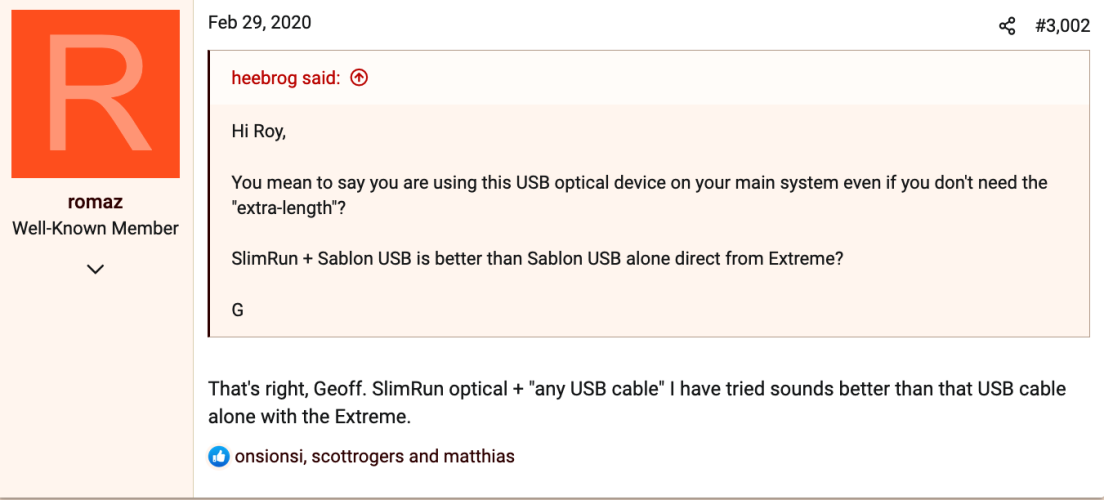Open the romaz username profile link

[x=95, y=202]
